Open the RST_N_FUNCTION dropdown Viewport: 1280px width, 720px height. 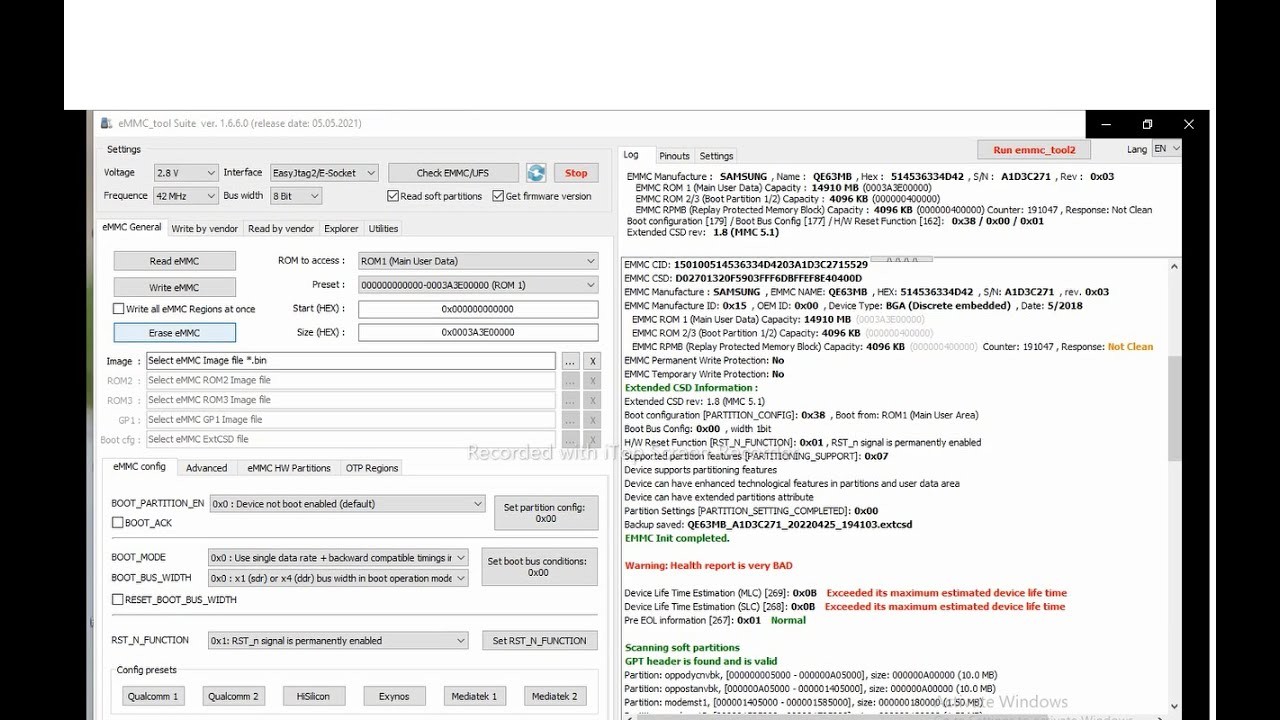[x=337, y=641]
